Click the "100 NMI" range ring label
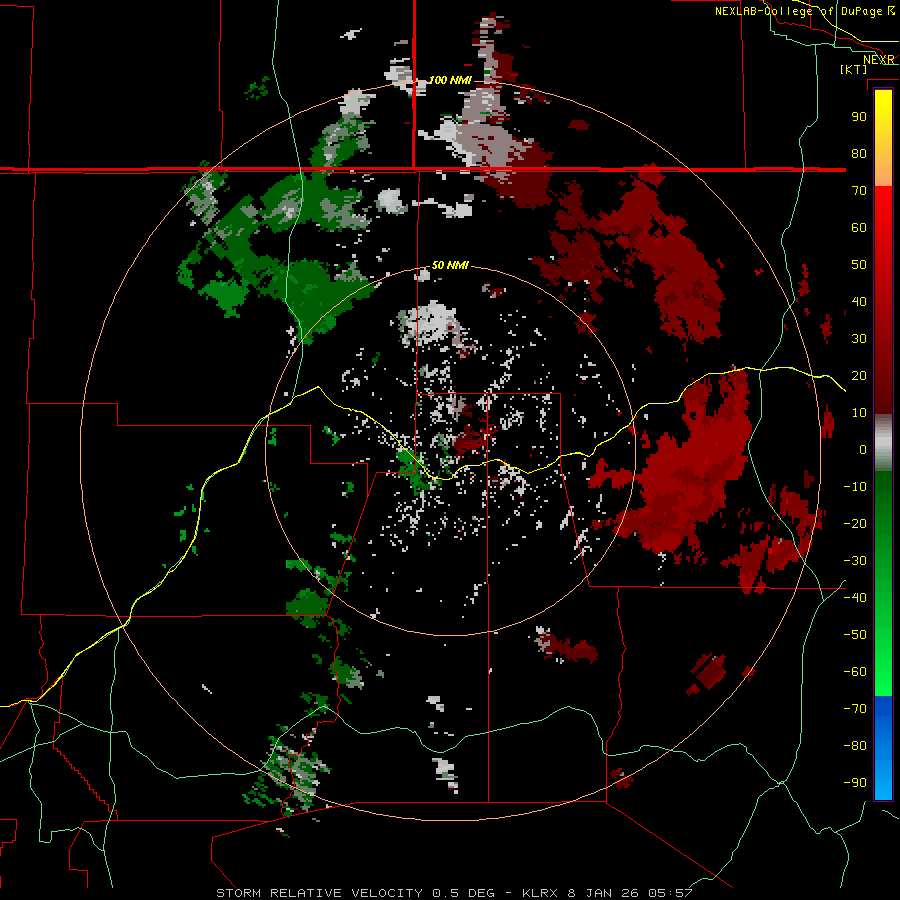Viewport: 900px width, 900px height. click(451, 80)
